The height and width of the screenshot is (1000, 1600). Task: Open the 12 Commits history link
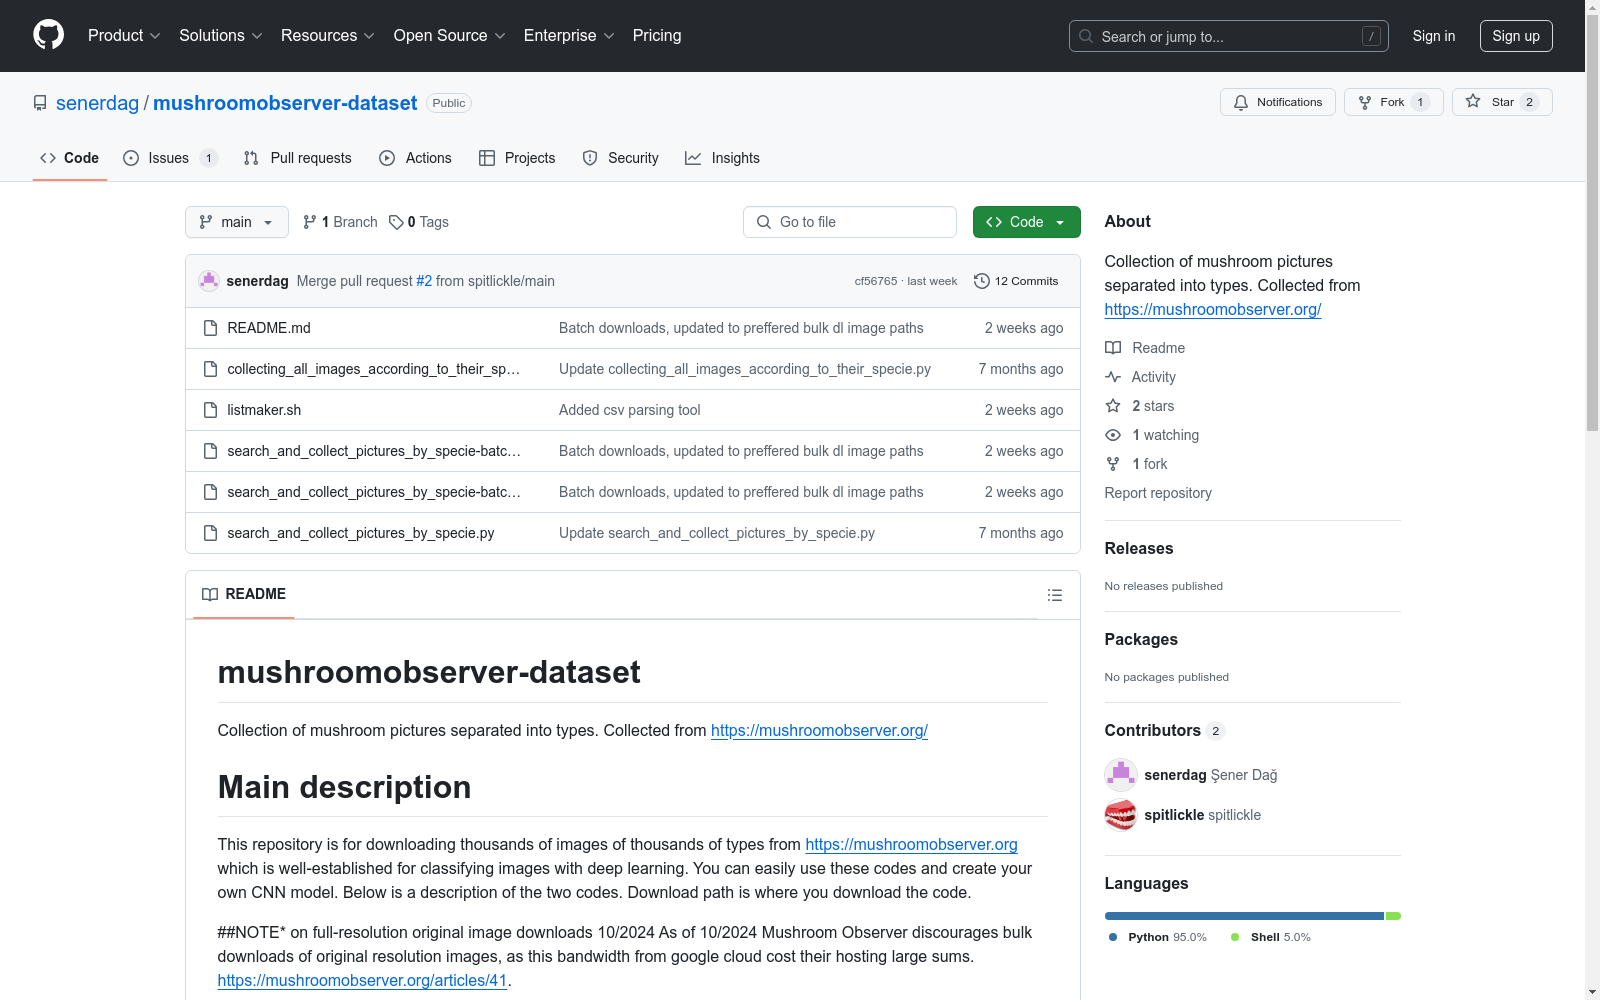(1016, 281)
